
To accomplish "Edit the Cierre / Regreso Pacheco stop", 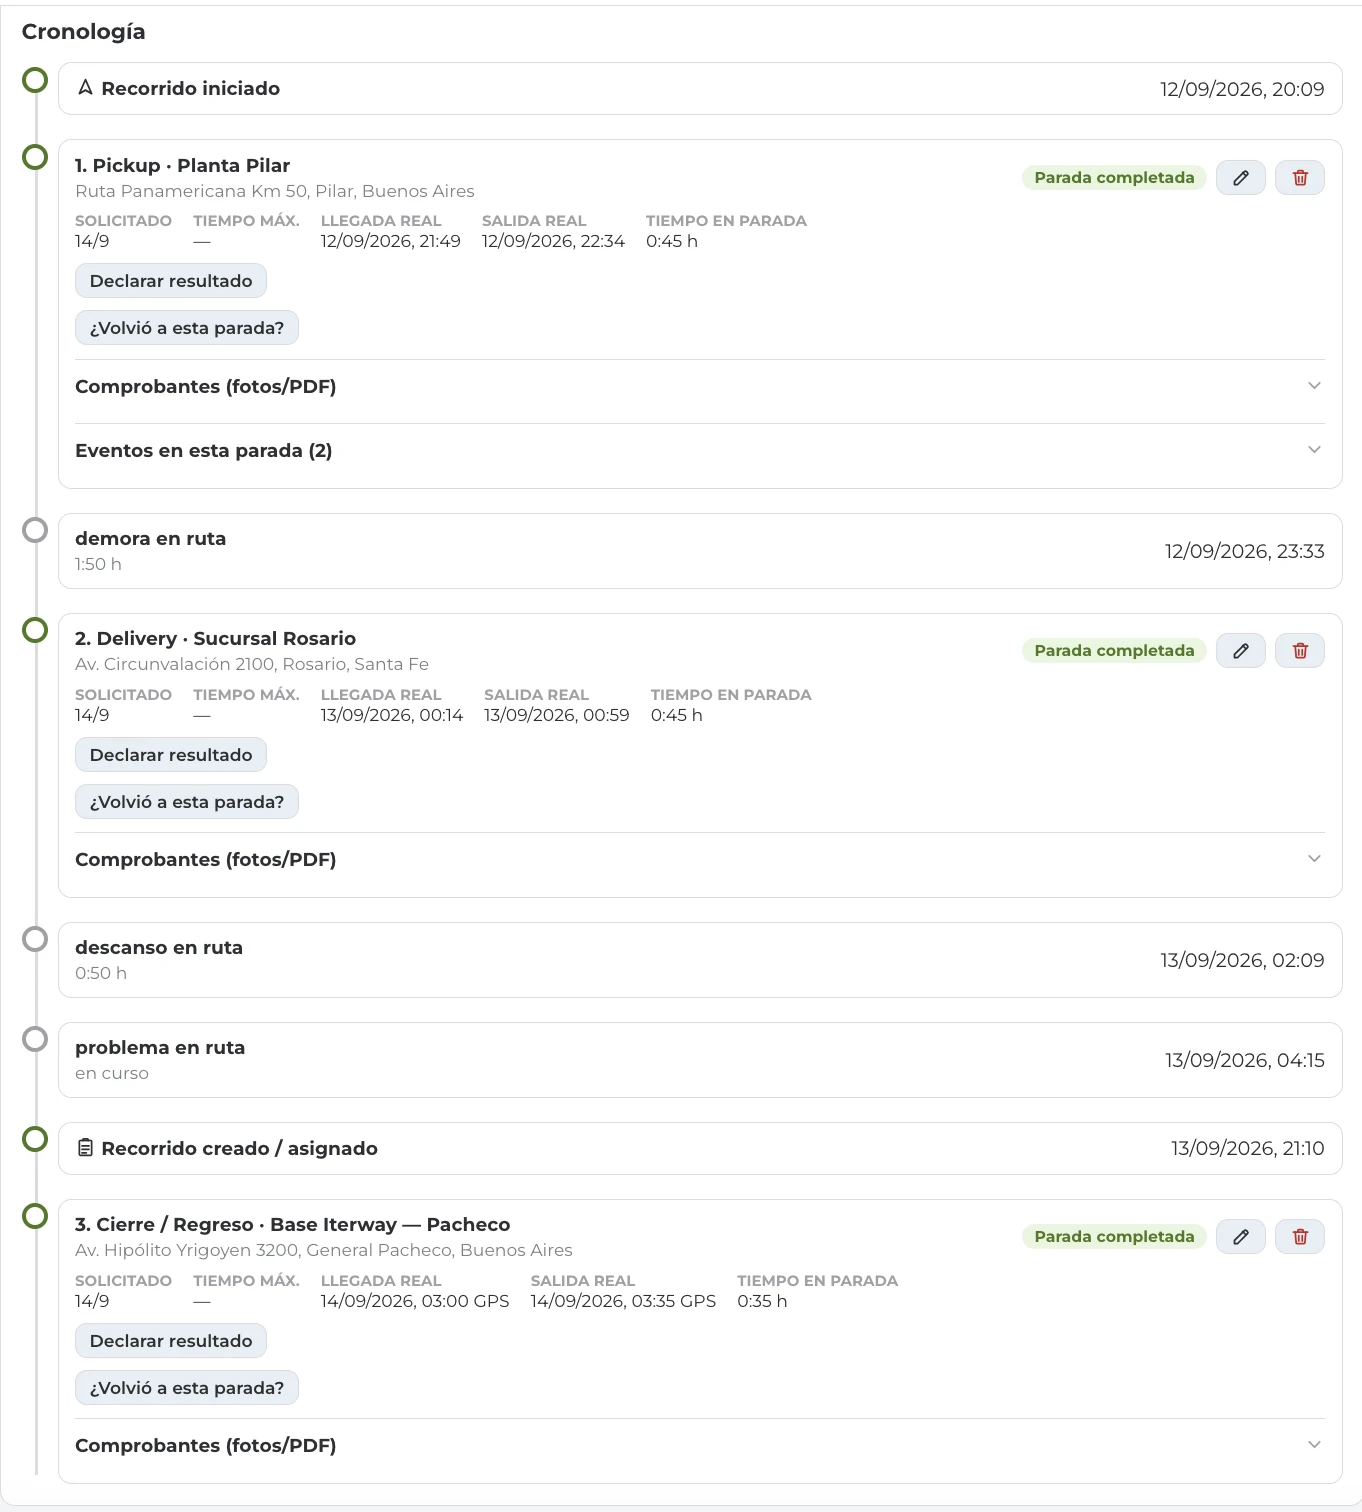I will point(1240,1237).
